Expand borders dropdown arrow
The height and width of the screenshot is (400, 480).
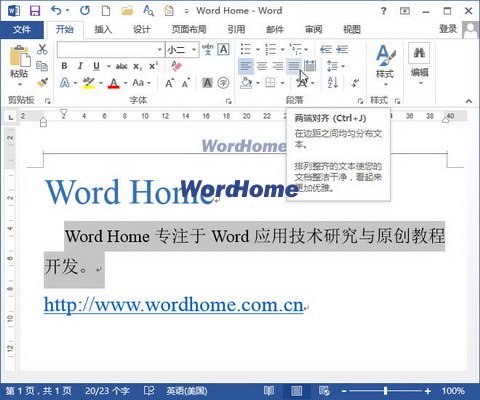[x=283, y=83]
